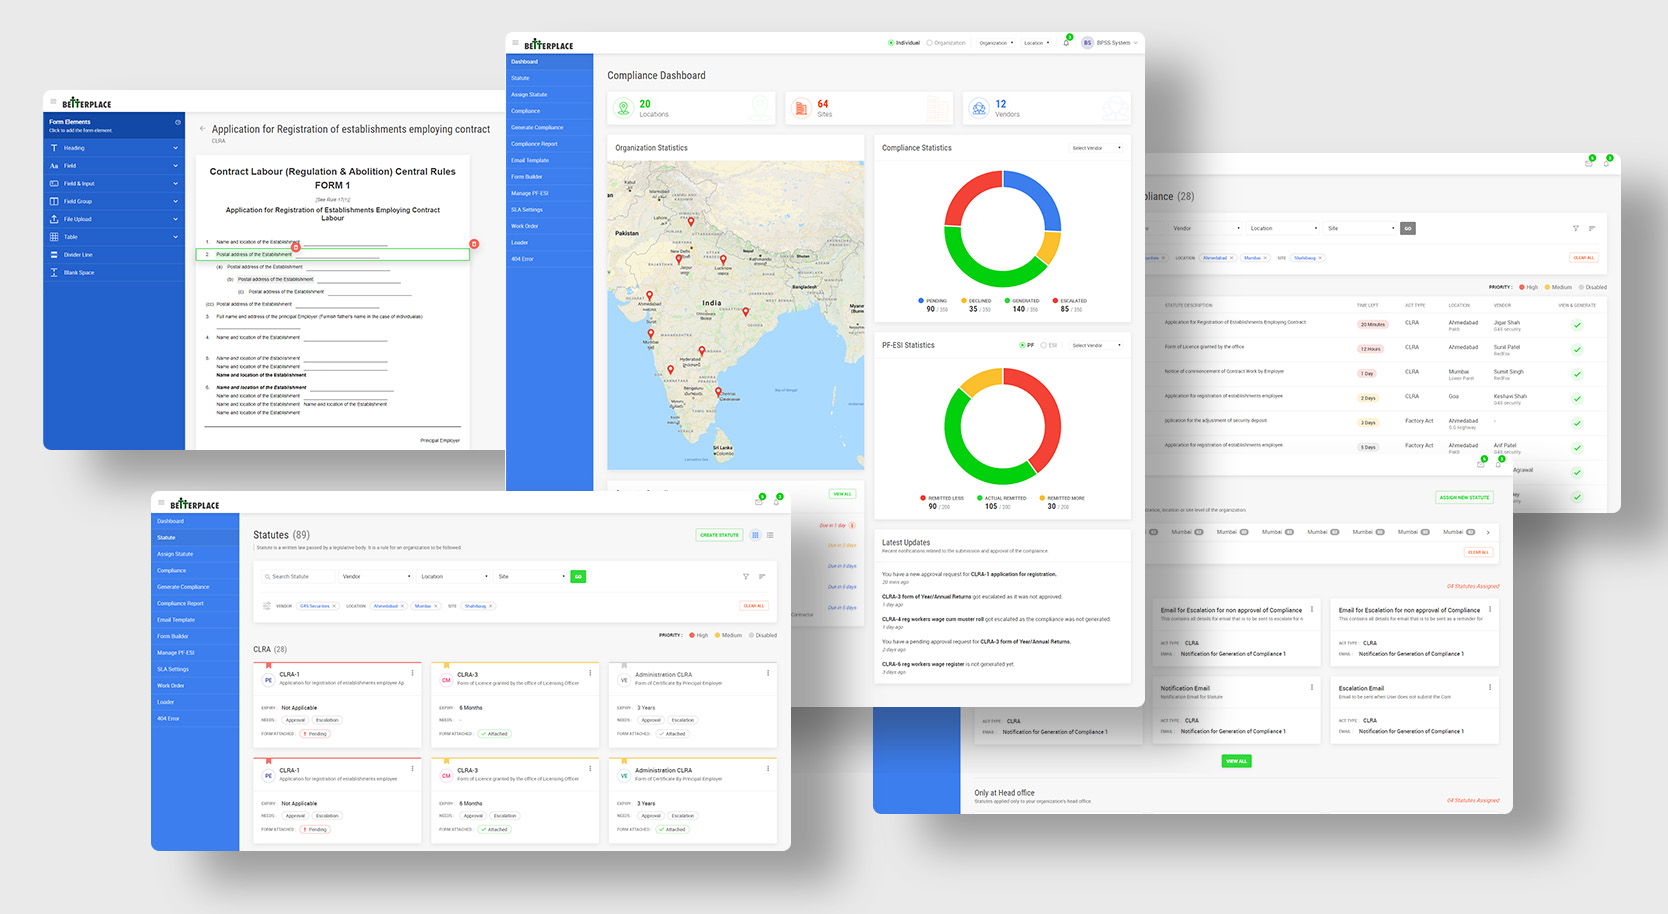The height and width of the screenshot is (914, 1668).
Task: Switch Statutes to grid view icon
Action: tap(755, 535)
